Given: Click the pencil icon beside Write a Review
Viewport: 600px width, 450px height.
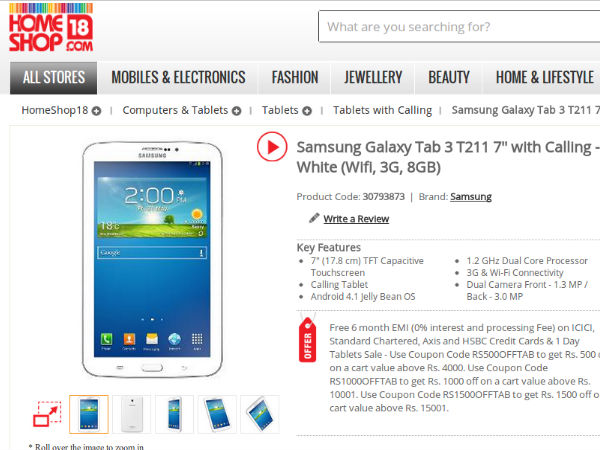Looking at the screenshot, I should click(314, 218).
